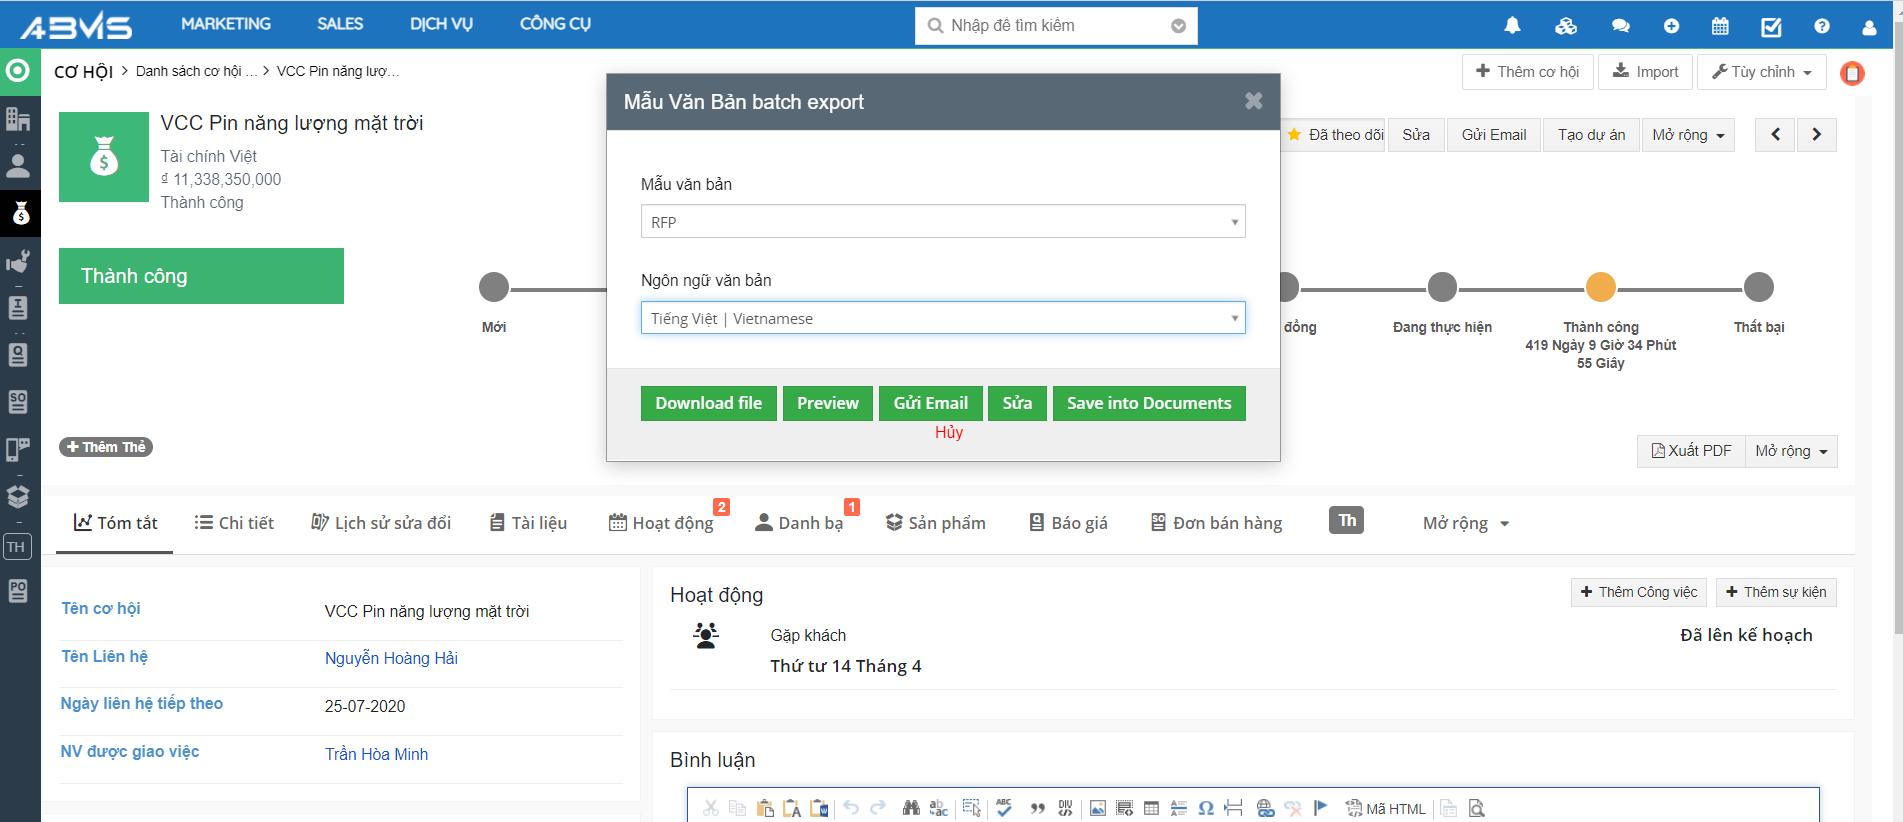The image size is (1903, 822).
Task: Expand the 'Tùy chỉnh' dropdown
Action: (1762, 72)
